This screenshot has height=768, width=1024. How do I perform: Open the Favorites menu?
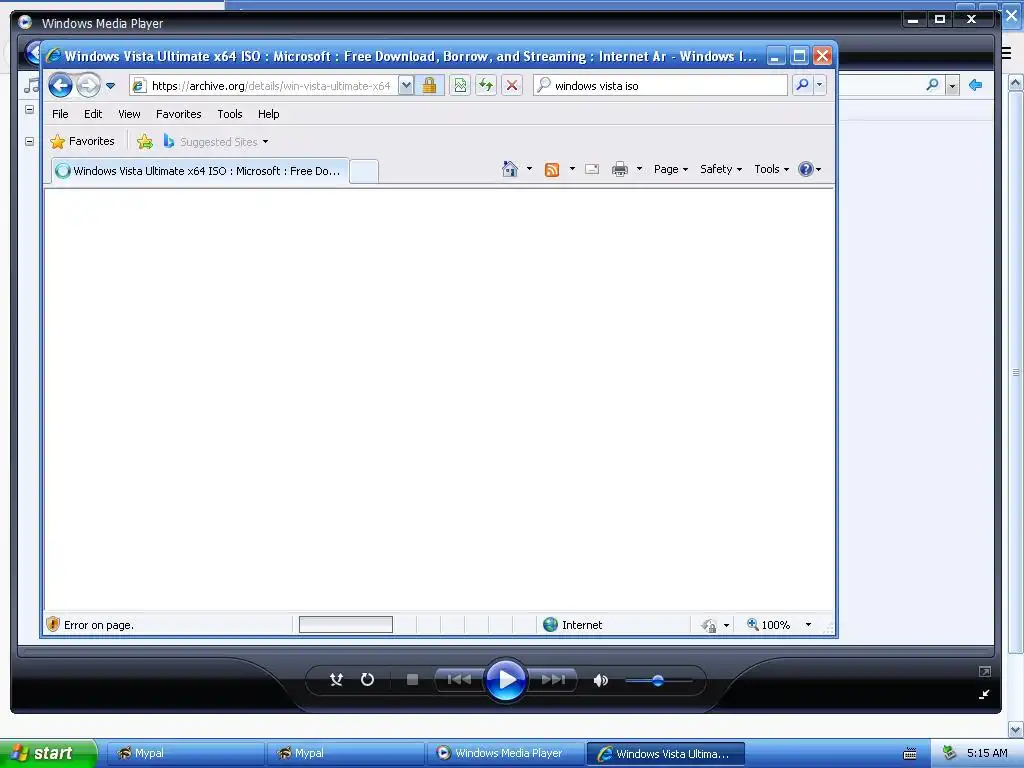point(178,114)
